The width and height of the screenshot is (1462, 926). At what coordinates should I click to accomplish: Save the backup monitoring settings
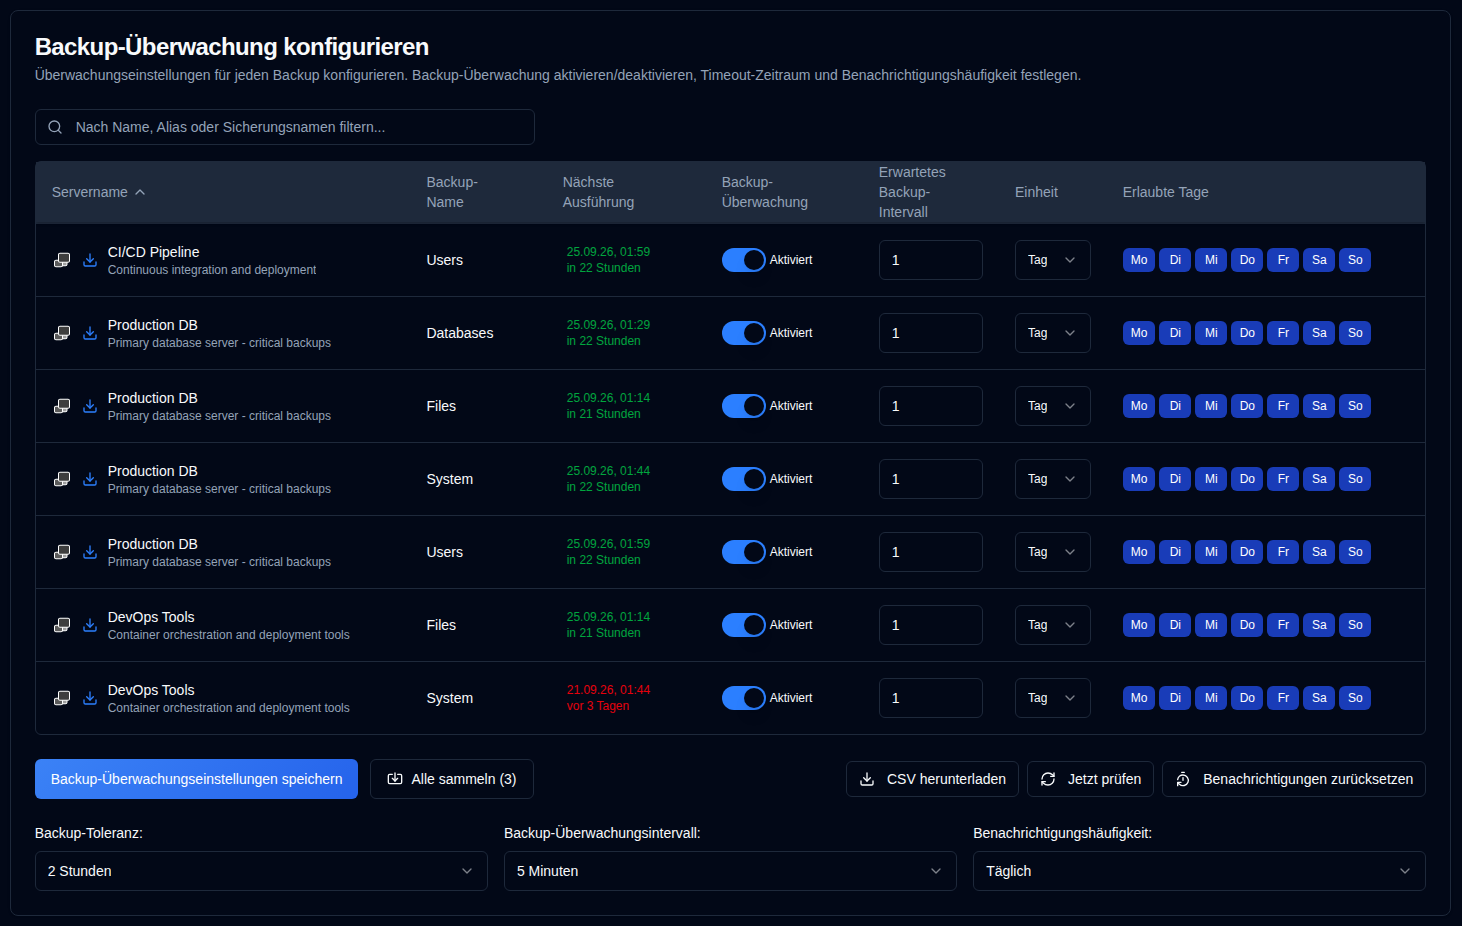tap(196, 779)
